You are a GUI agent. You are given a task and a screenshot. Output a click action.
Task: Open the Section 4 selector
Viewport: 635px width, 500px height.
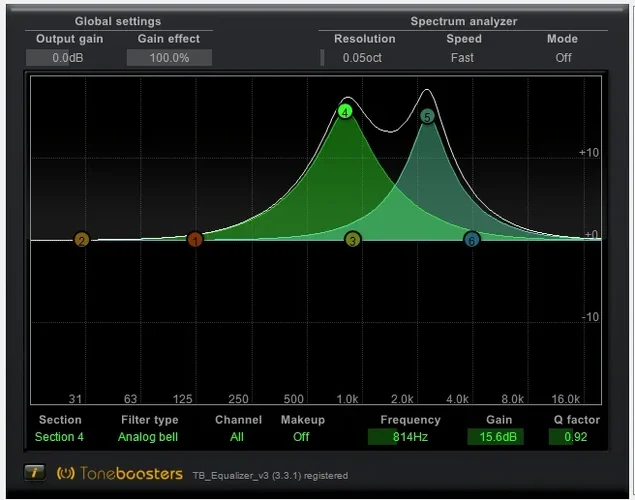[60, 437]
